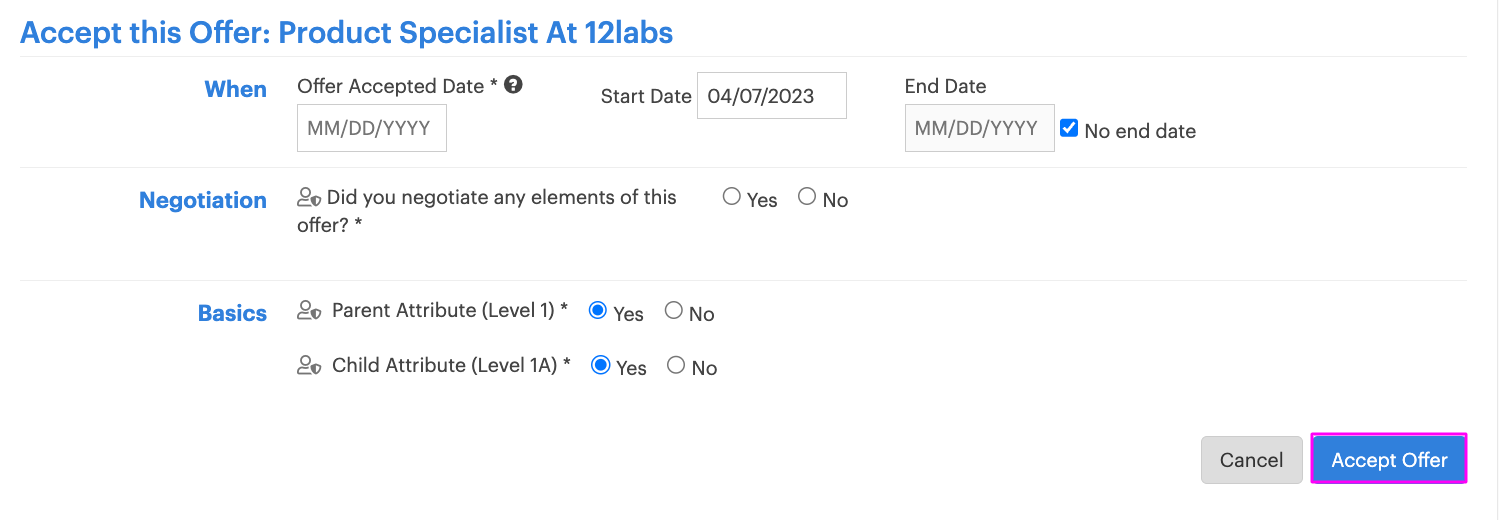Click the Accept Offer button
This screenshot has height=520, width=1499.
[1389, 459]
